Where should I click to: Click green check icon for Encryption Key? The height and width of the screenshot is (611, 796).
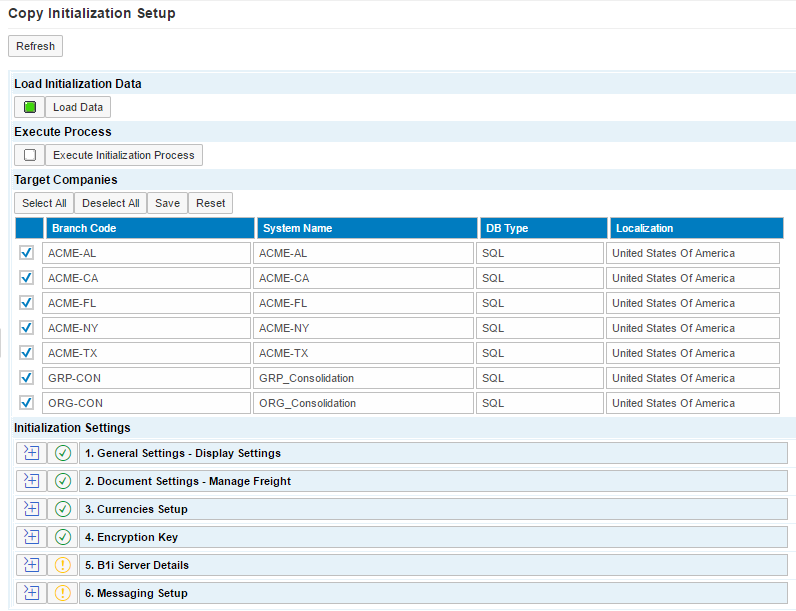tap(63, 537)
